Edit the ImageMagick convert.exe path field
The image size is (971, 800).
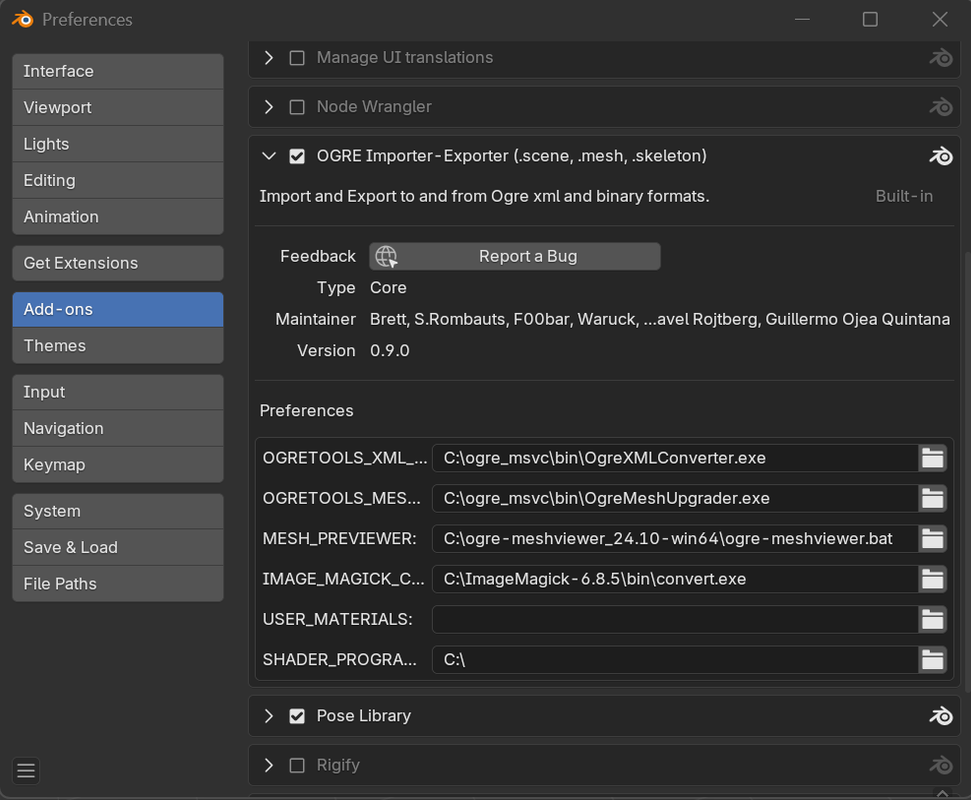tap(675, 579)
